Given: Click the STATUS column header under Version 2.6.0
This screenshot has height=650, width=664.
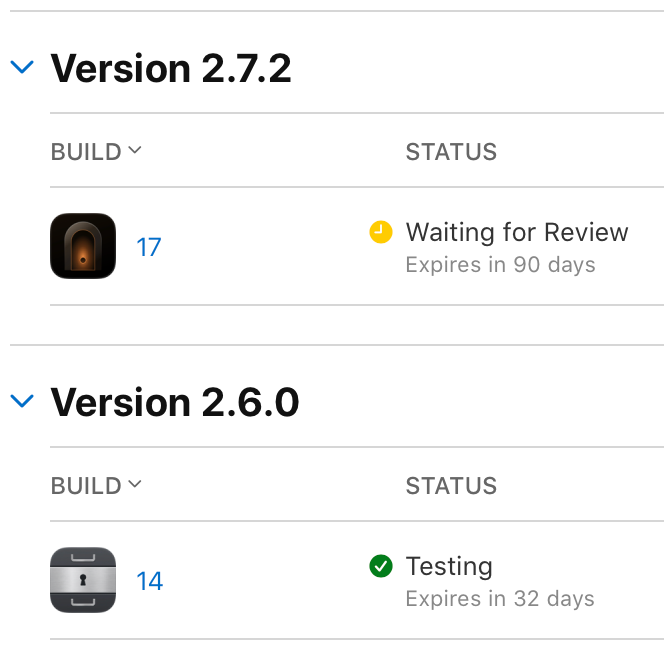Looking at the screenshot, I should (x=451, y=485).
